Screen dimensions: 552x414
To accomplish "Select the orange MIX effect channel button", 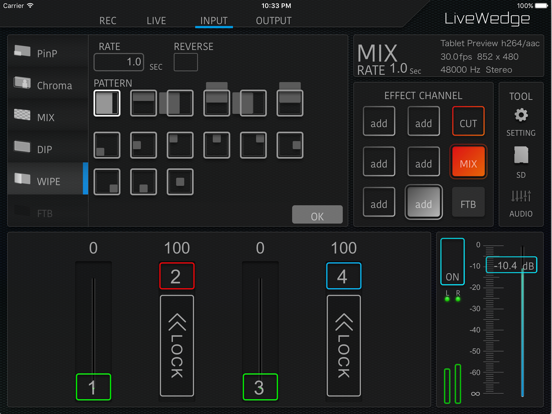I will pyautogui.click(x=468, y=162).
